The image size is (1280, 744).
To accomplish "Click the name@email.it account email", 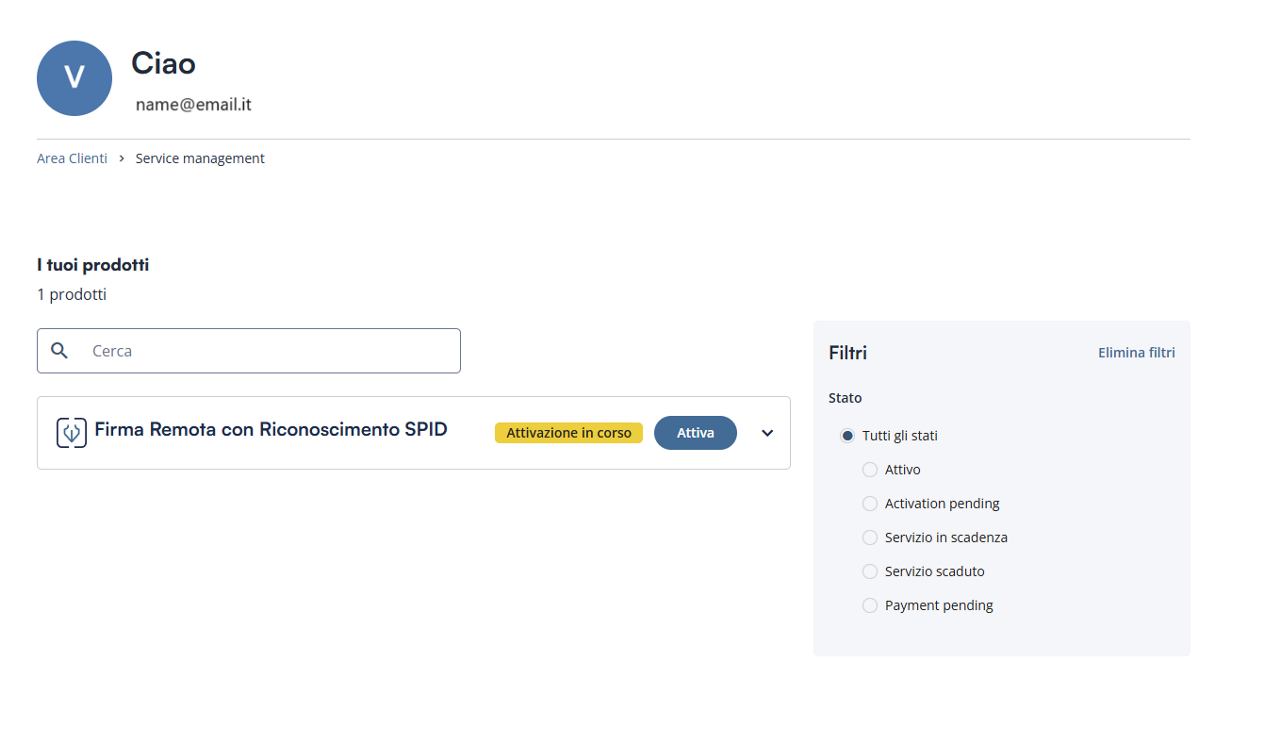I will 193,105.
